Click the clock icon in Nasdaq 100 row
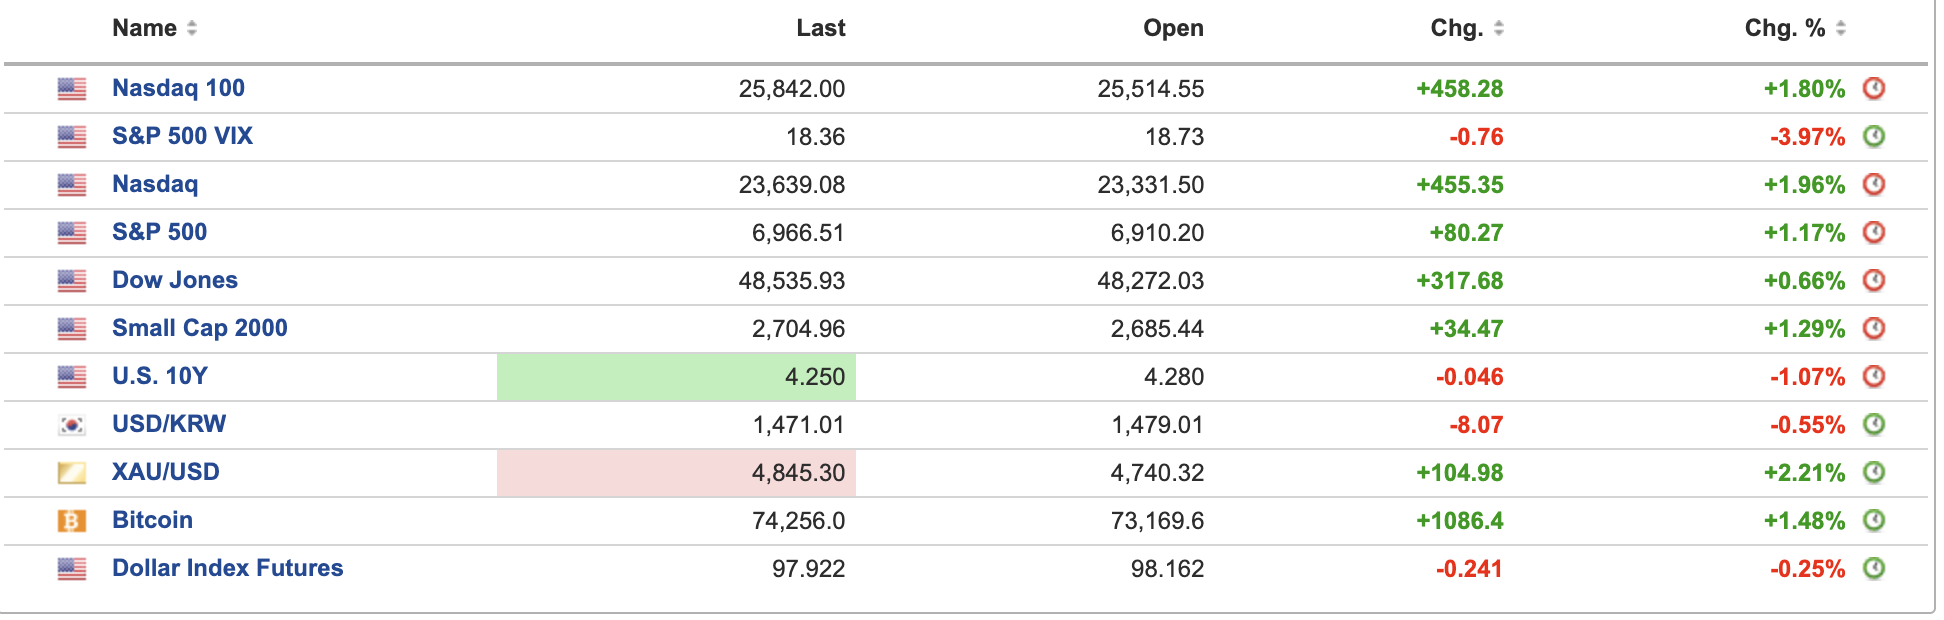This screenshot has height=620, width=1944. 1873,89
